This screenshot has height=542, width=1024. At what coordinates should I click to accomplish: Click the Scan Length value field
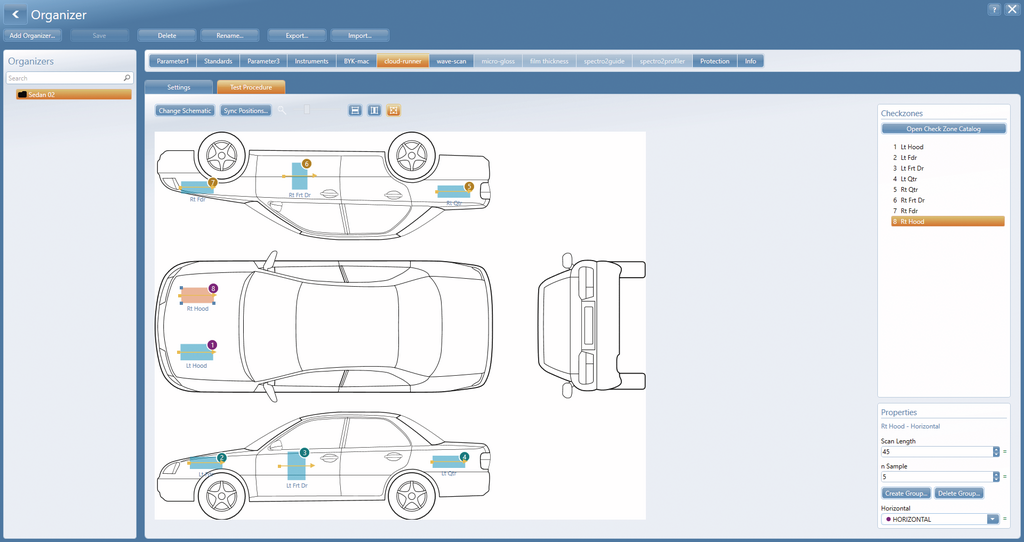coord(936,451)
